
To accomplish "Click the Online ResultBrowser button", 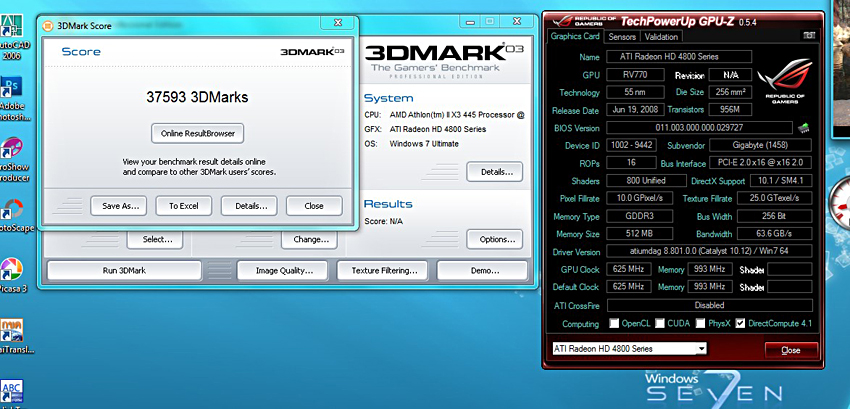I will pyautogui.click(x=198, y=133).
